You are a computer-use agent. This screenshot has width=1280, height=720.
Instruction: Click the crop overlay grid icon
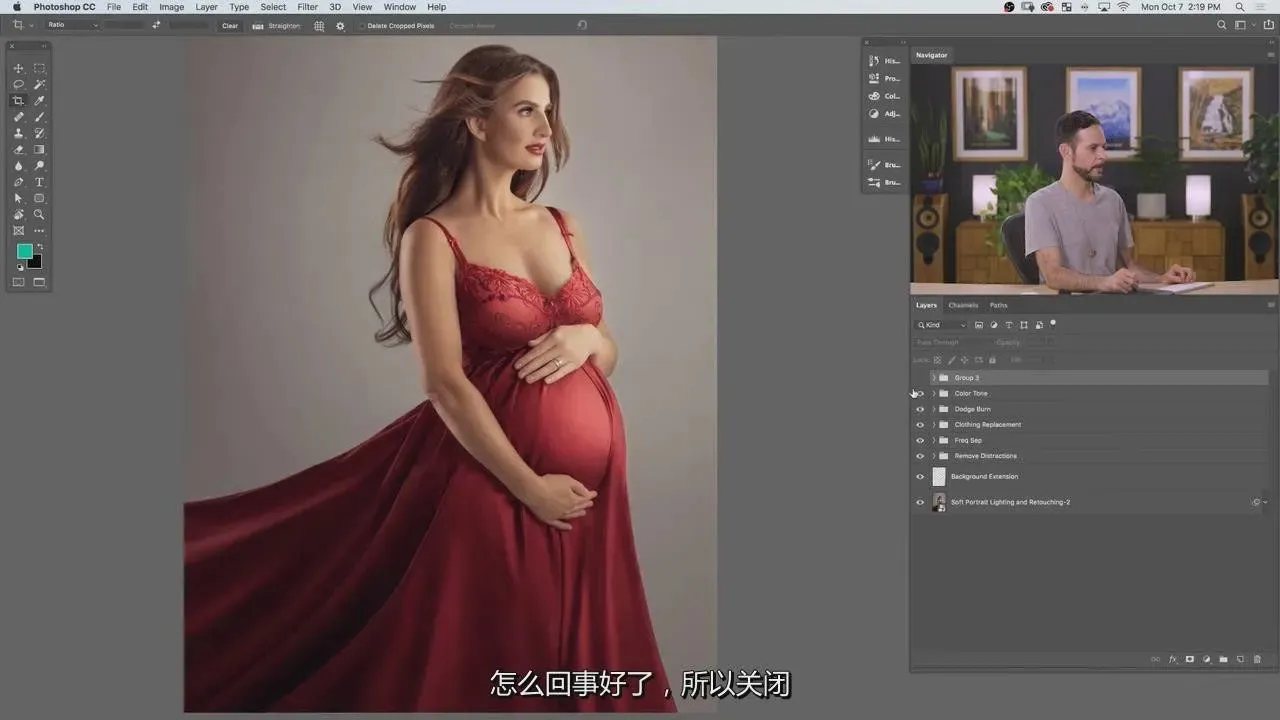click(x=319, y=26)
